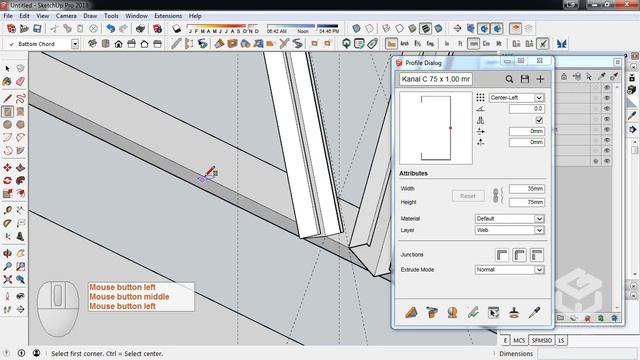This screenshot has width=640, height=360.
Task: Click the rotation angle 0.0 field
Action: pos(527,109)
